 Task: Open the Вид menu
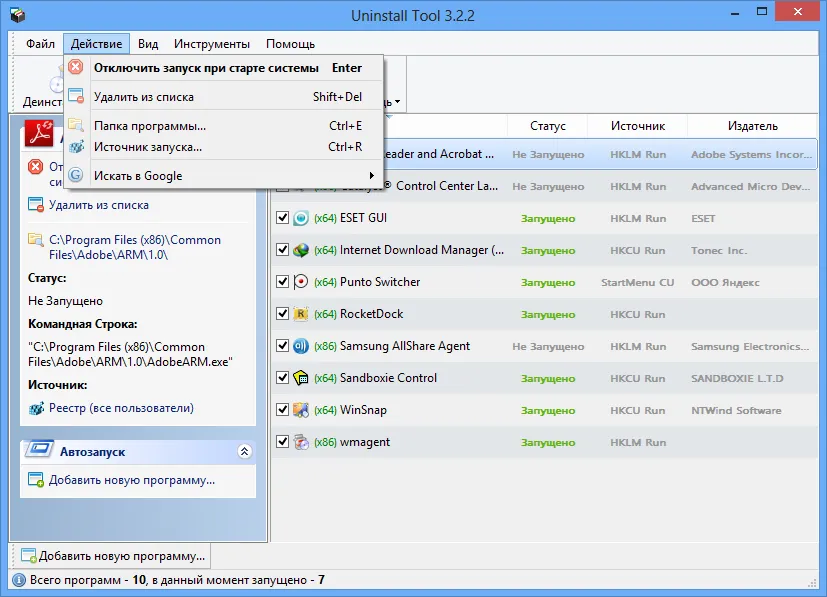click(x=148, y=44)
